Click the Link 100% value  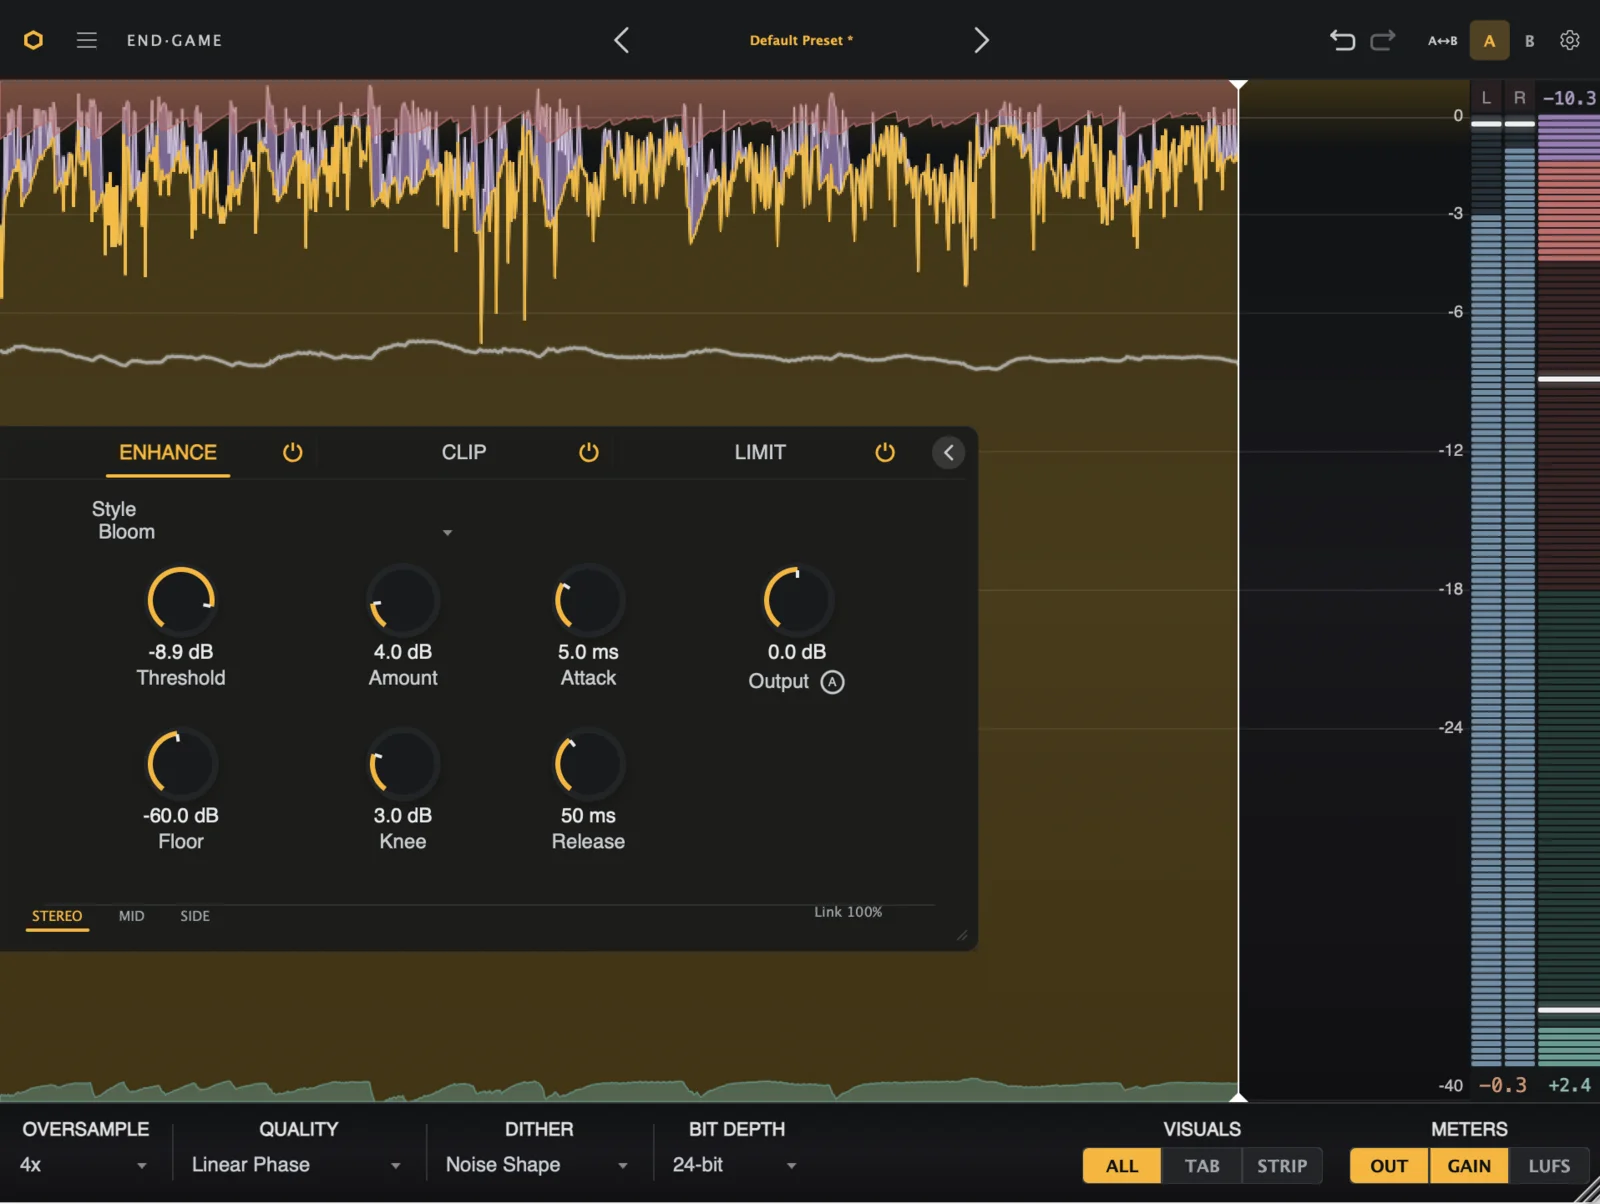point(848,912)
